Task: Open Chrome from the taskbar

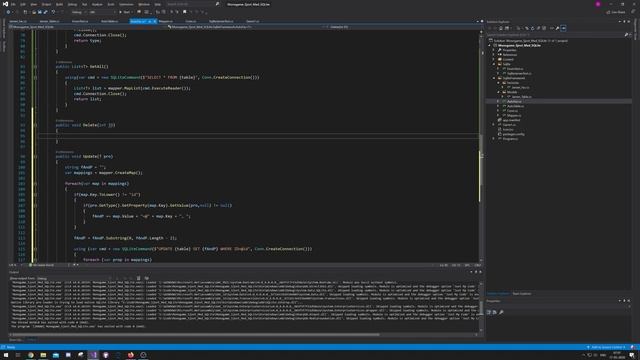Action: [31, 355]
